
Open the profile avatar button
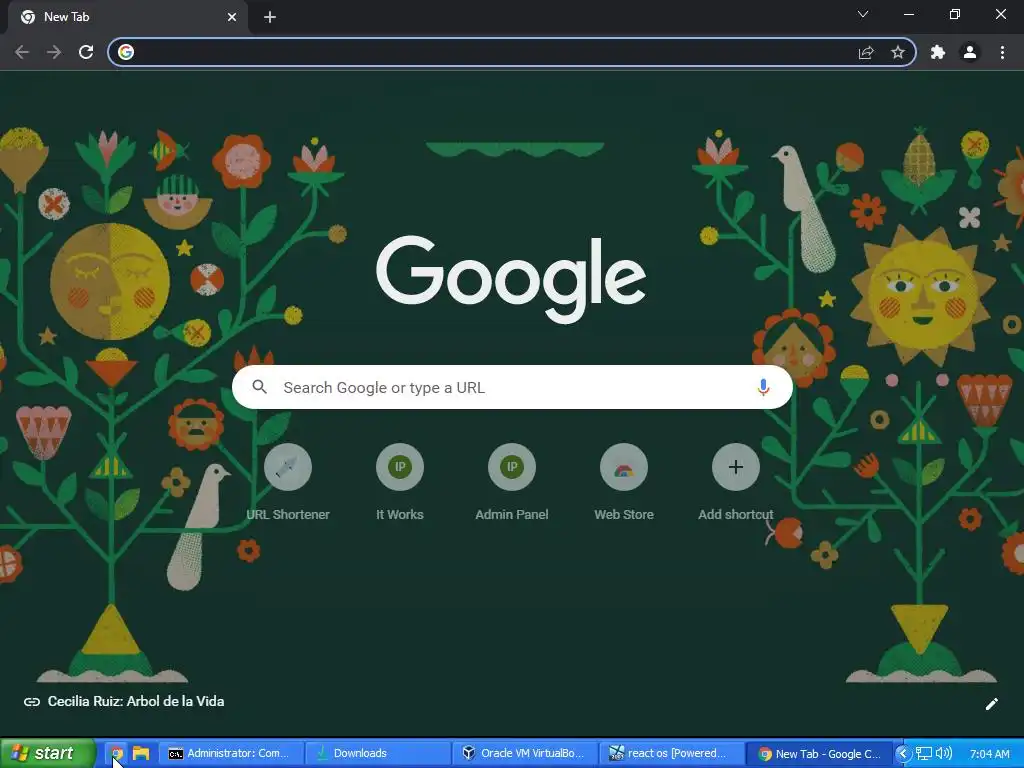pyautogui.click(x=970, y=52)
